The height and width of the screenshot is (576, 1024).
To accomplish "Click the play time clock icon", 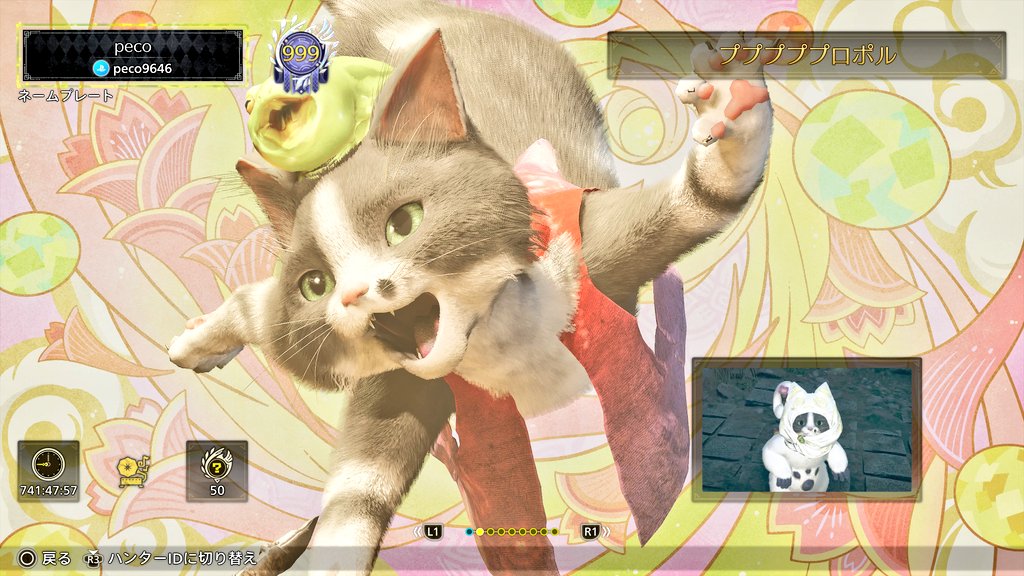I will (48, 464).
